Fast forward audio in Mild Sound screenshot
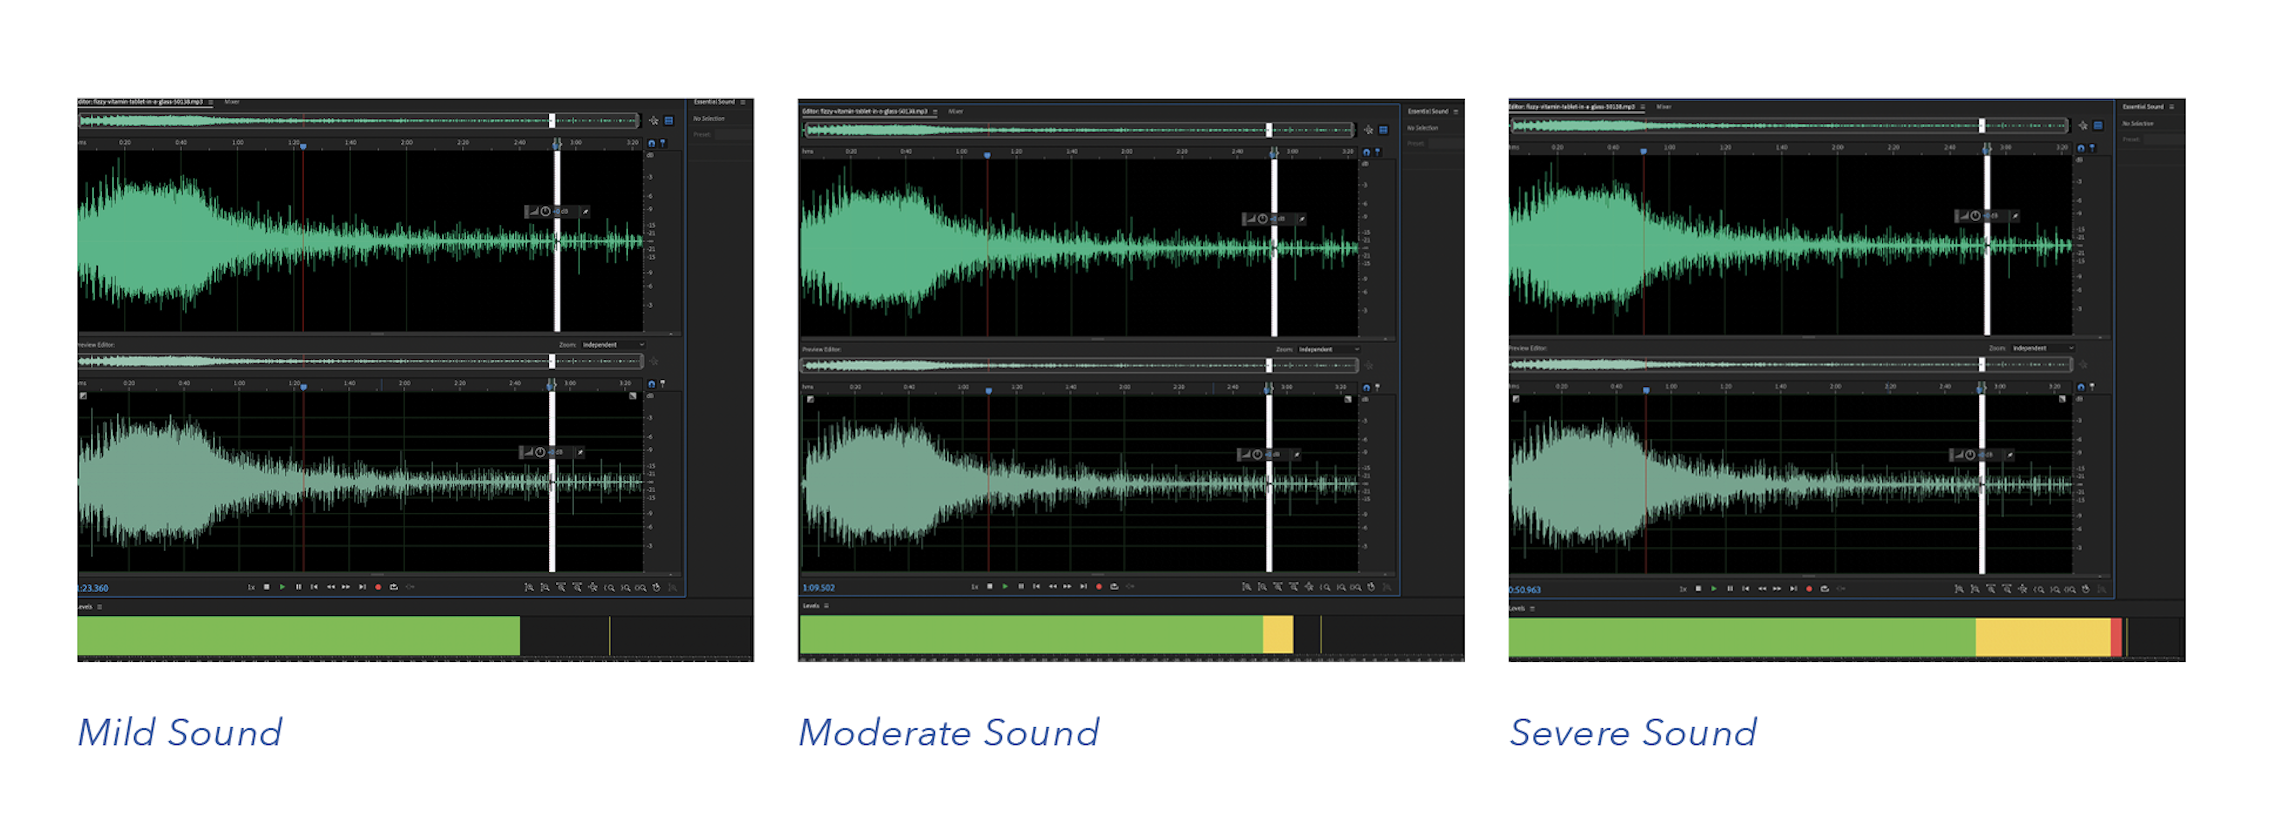This screenshot has width=2276, height=834. coord(346,587)
